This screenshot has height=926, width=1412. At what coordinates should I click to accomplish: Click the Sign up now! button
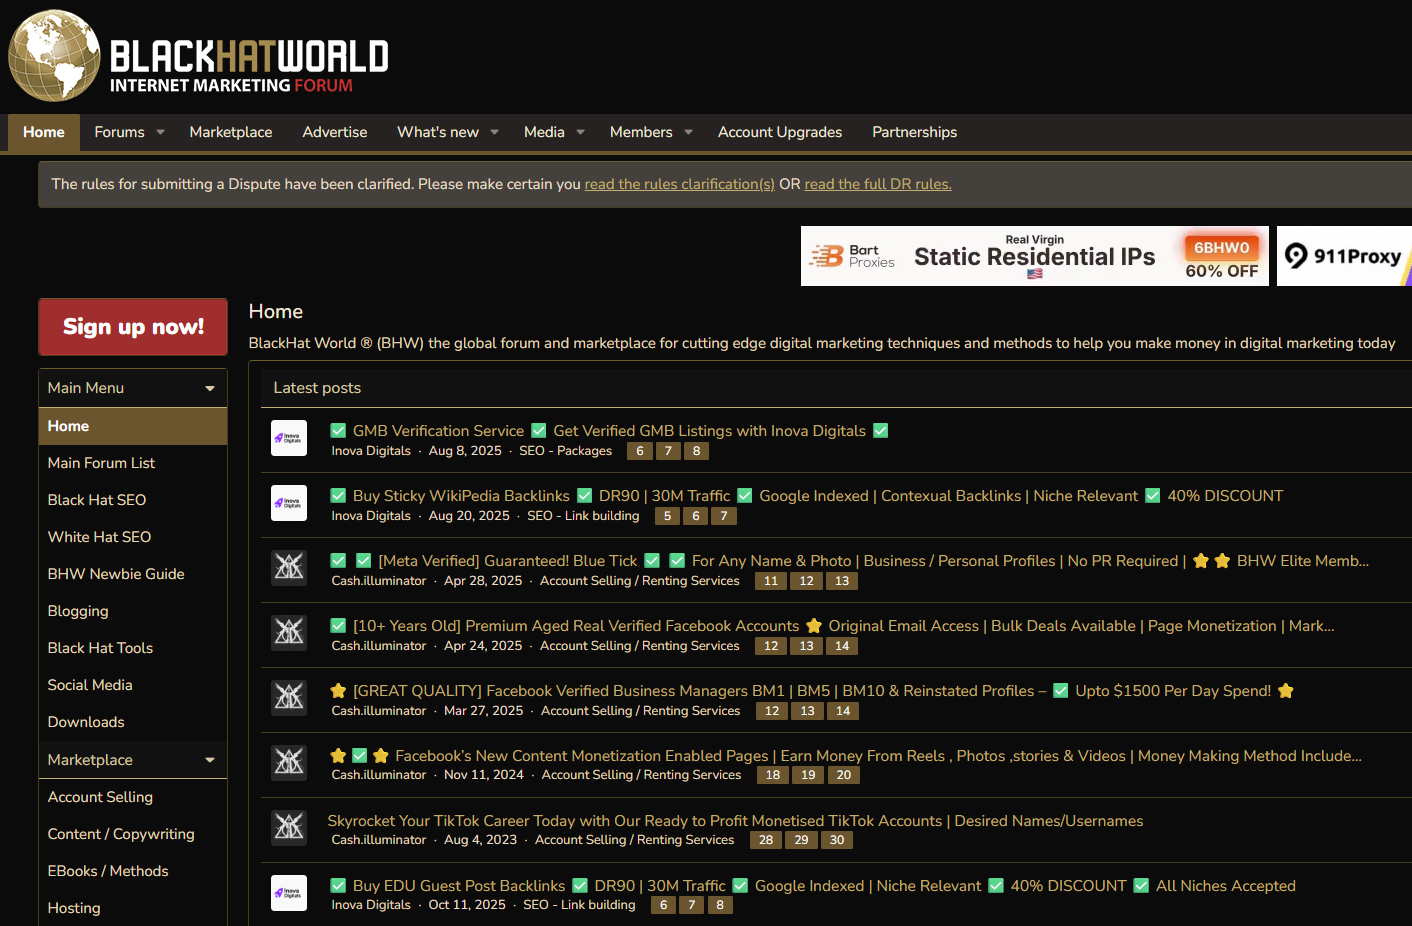click(133, 327)
